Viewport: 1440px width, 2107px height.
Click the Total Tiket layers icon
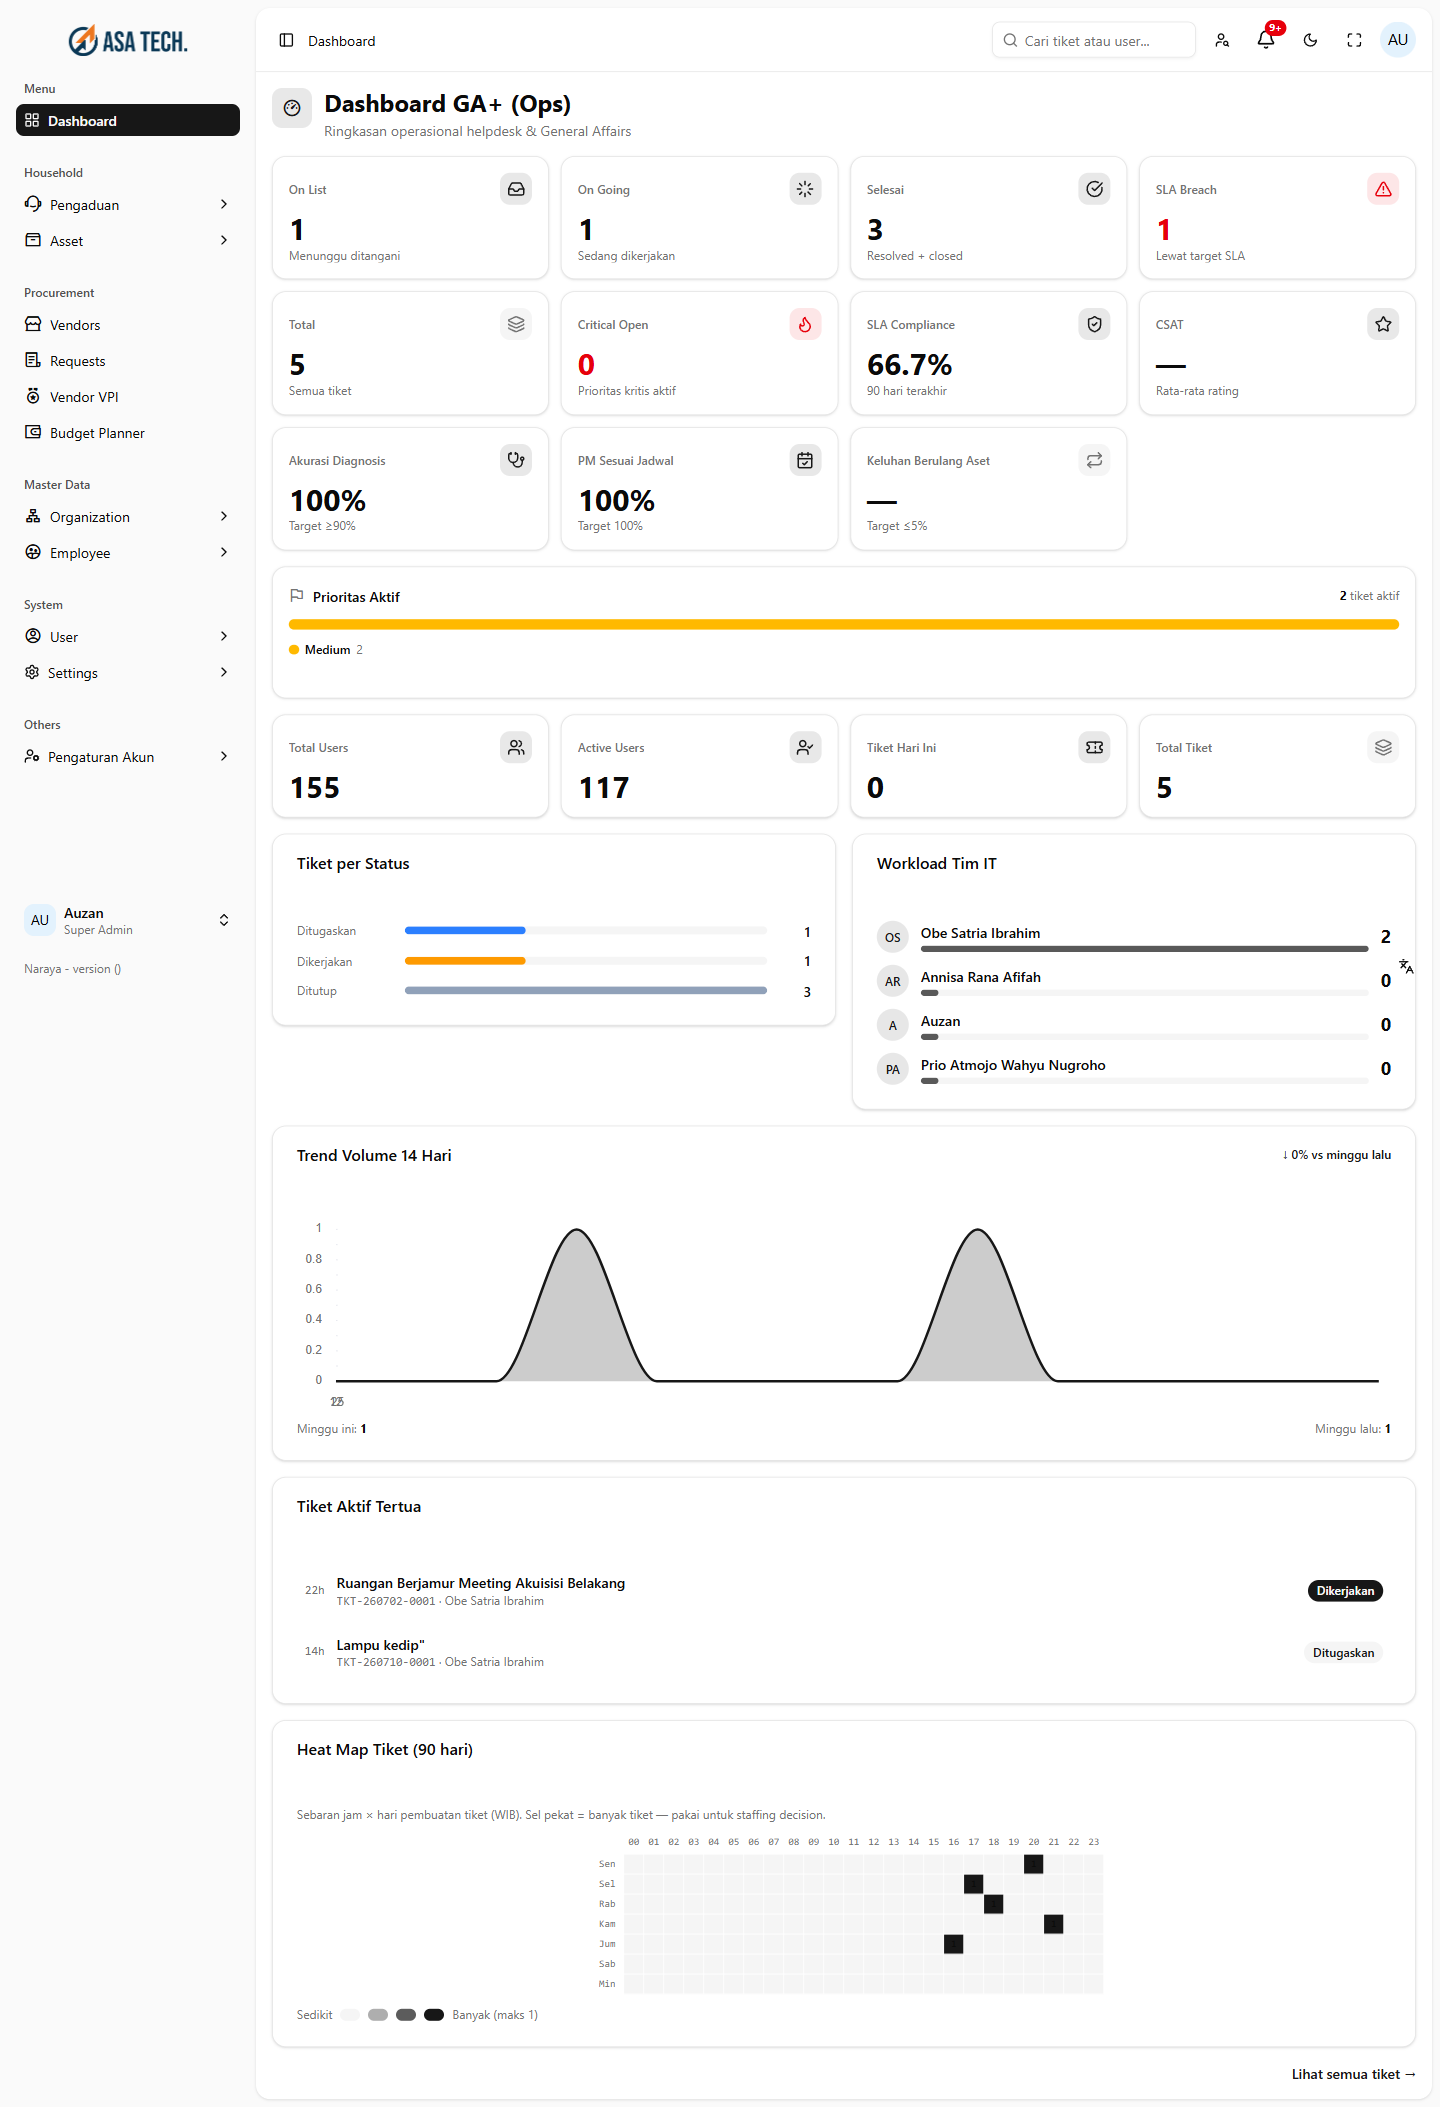[x=1383, y=747]
